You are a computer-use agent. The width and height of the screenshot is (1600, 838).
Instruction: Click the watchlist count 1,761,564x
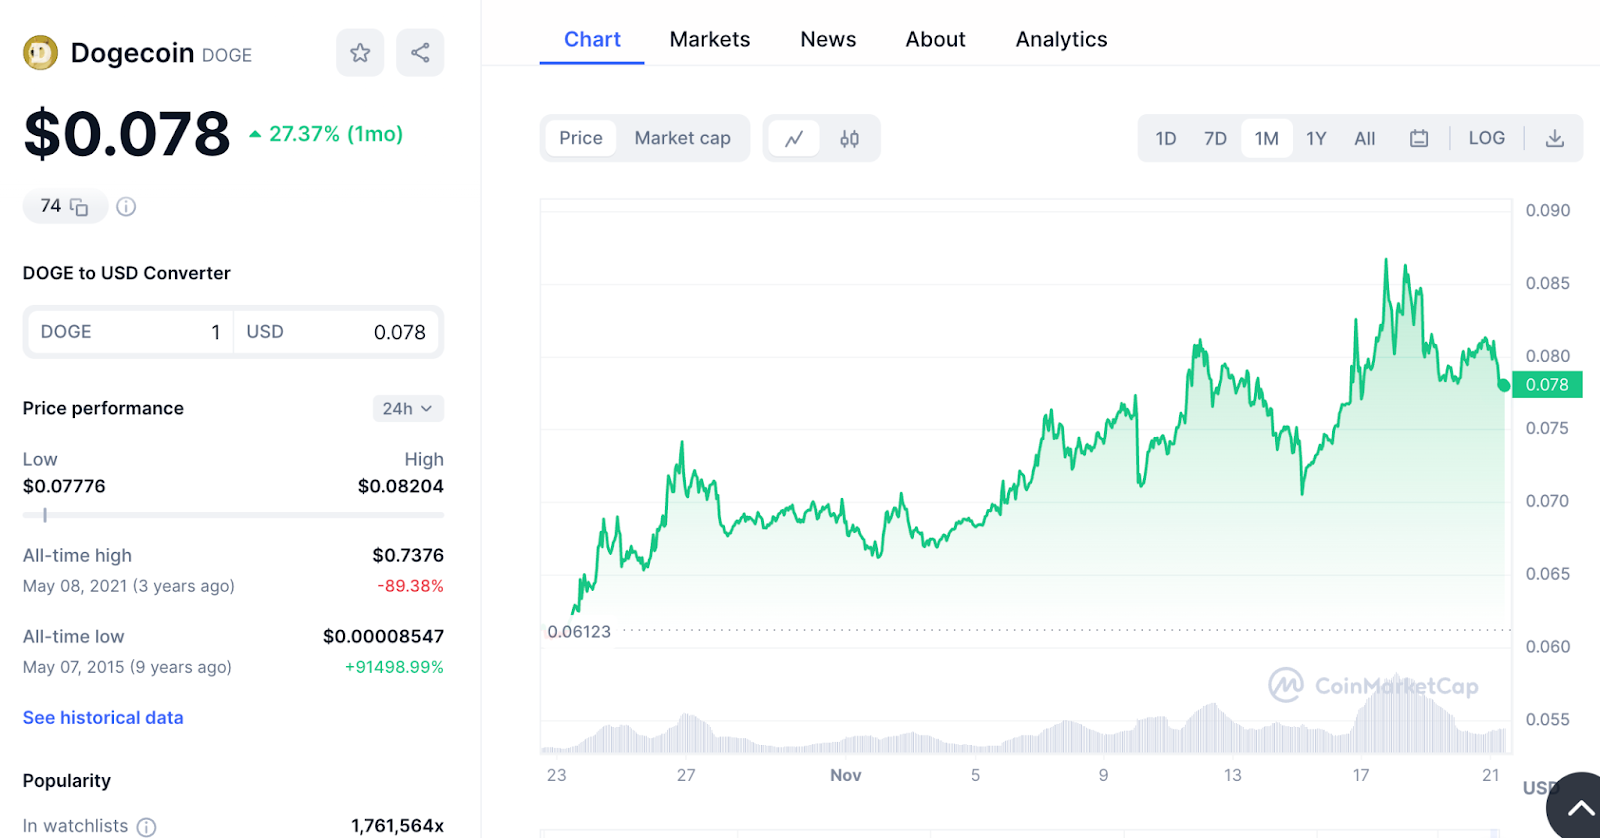[397, 826]
